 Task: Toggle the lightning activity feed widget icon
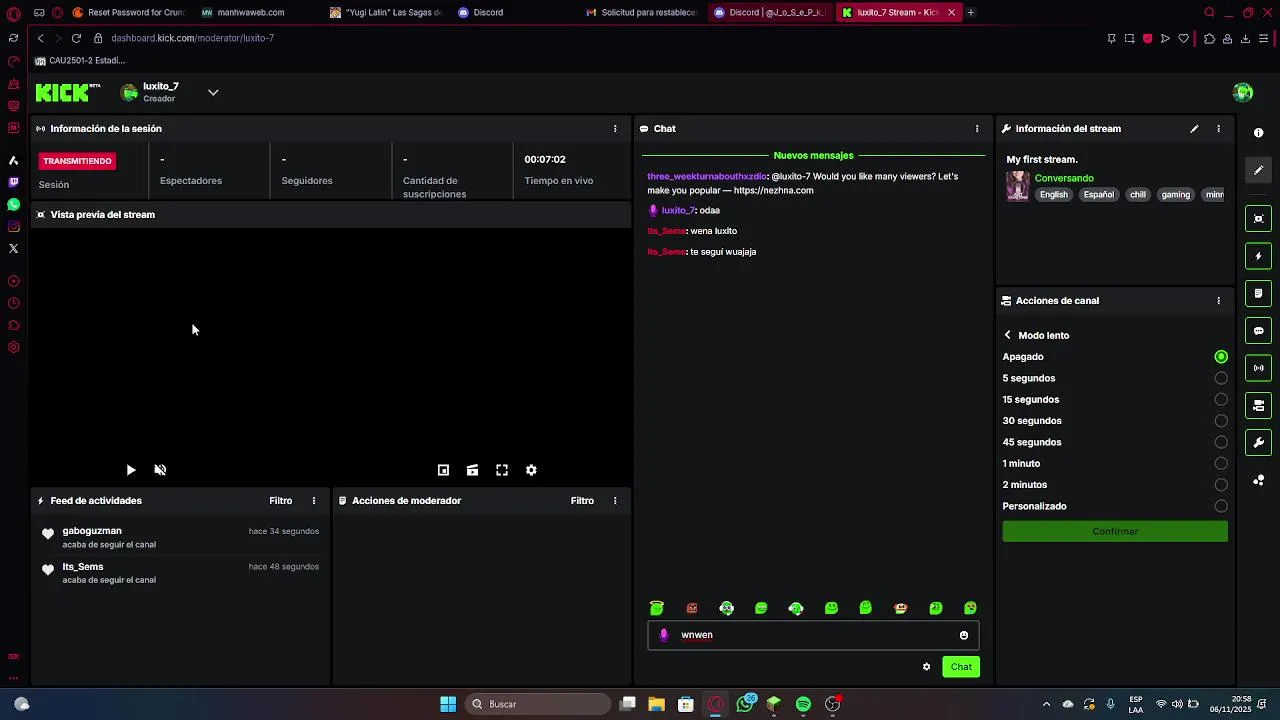click(x=1258, y=256)
